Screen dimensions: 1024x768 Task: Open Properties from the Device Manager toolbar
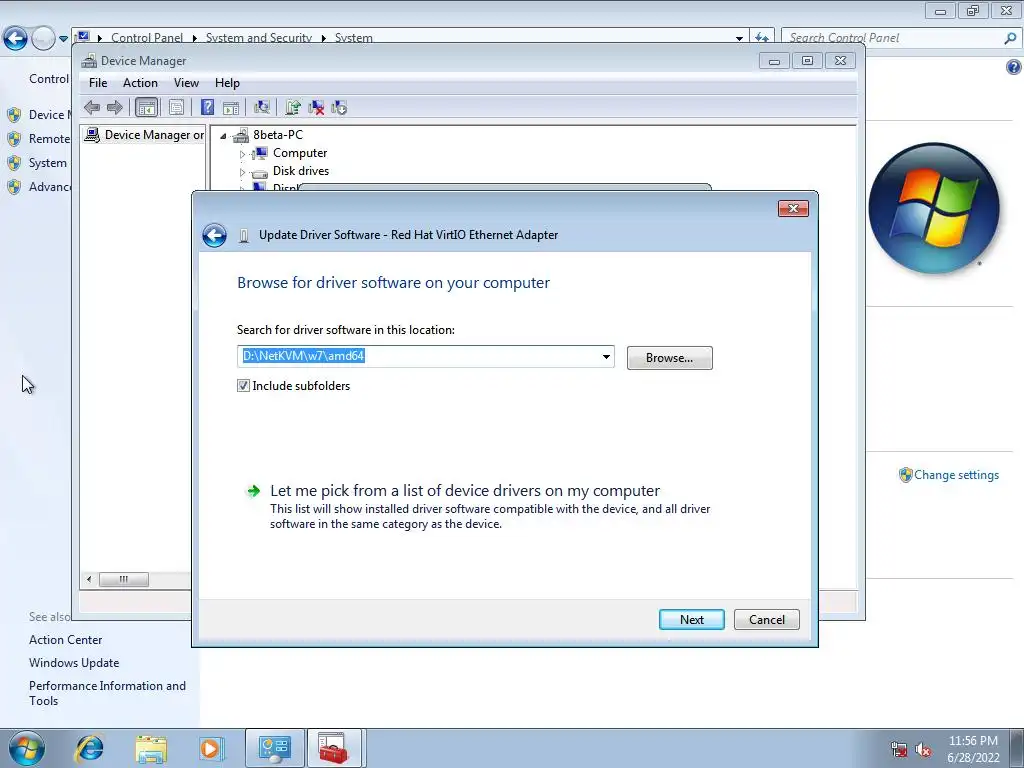click(x=176, y=108)
